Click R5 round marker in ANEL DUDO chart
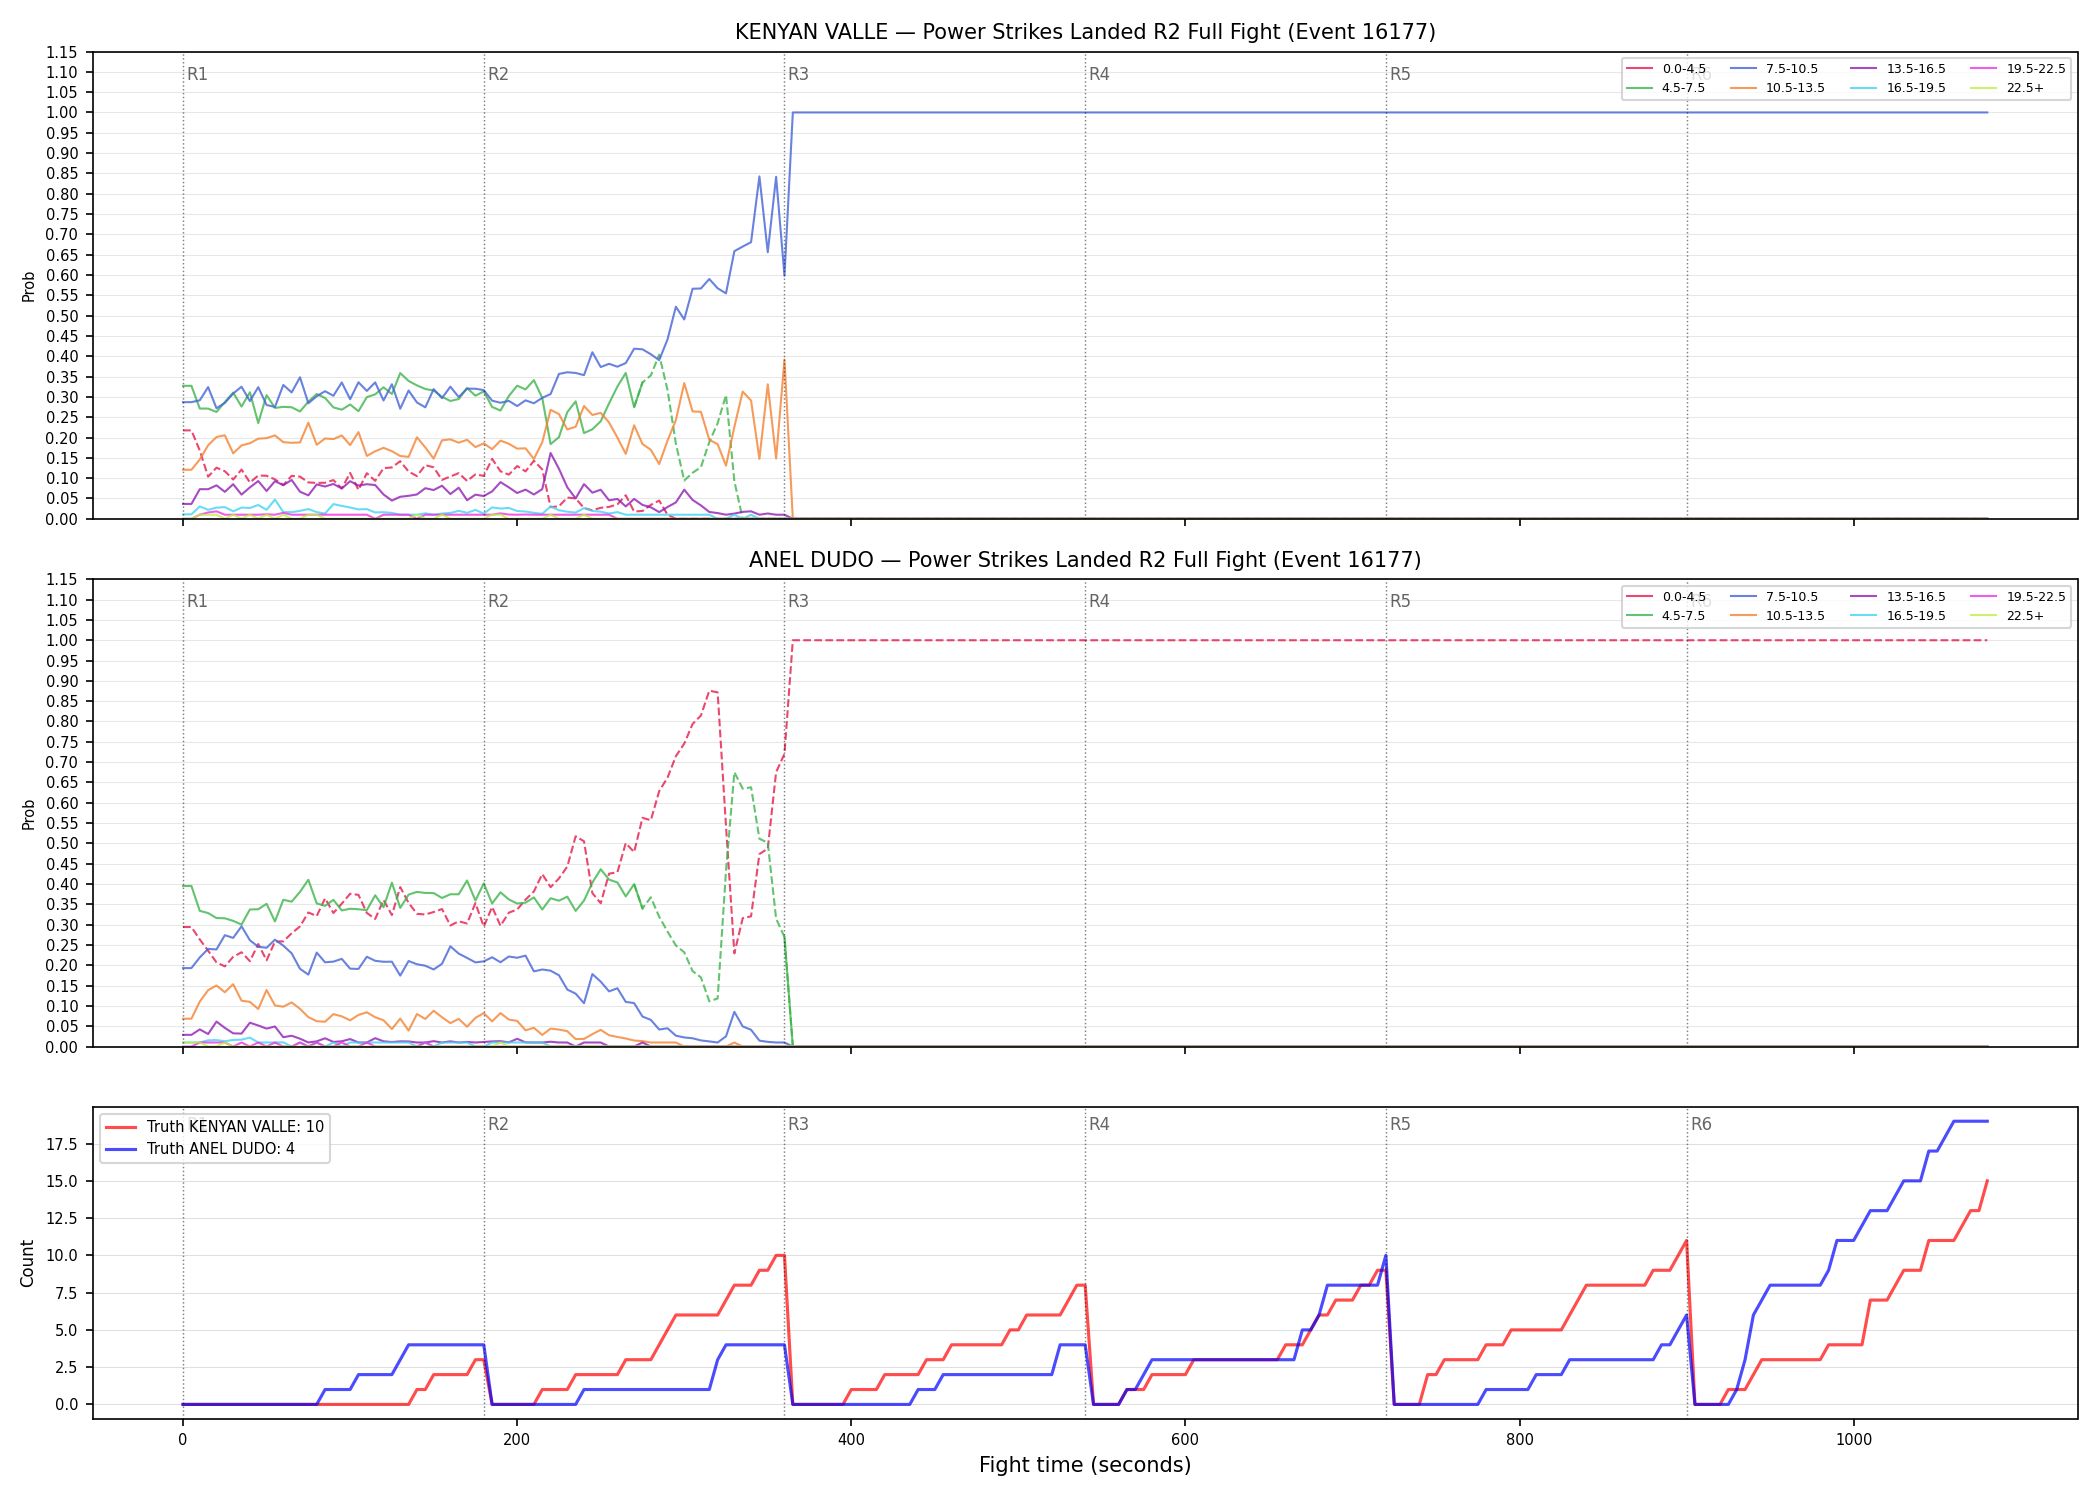Image resolution: width=2100 pixels, height=1500 pixels. pos(1400,601)
